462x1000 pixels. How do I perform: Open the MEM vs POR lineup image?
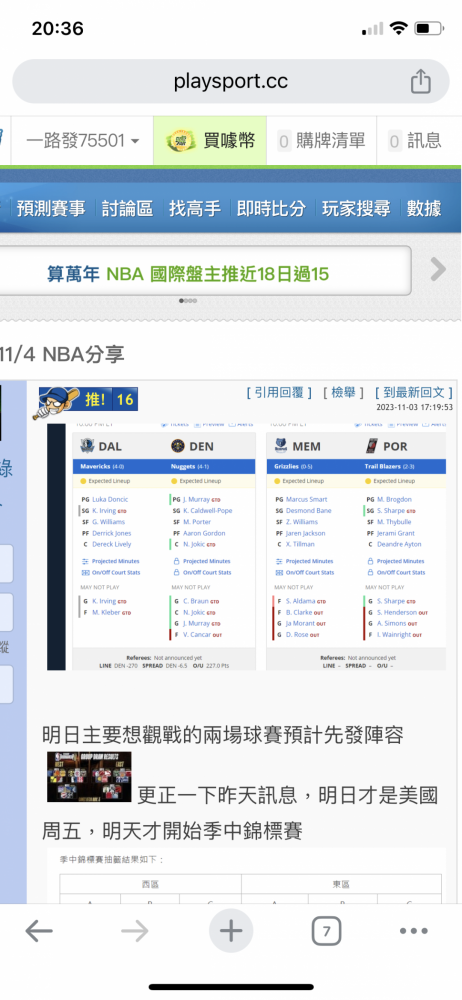pyautogui.click(x=356, y=550)
